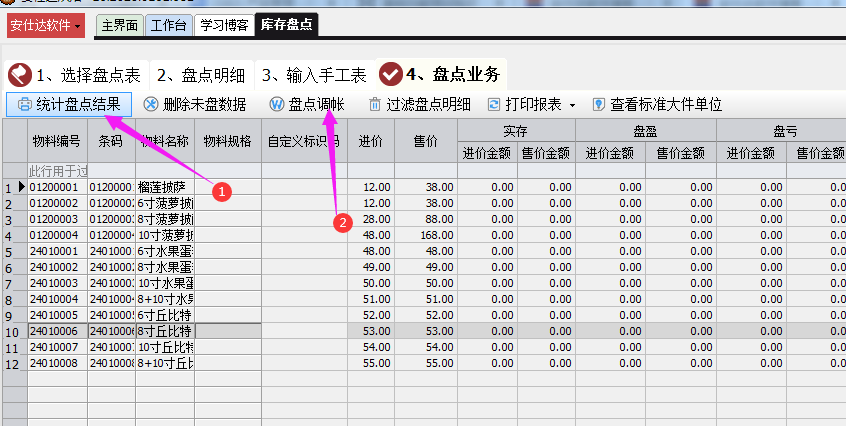
Task: Click the W icon beside 盘点调帐
Action: pyautogui.click(x=277, y=104)
